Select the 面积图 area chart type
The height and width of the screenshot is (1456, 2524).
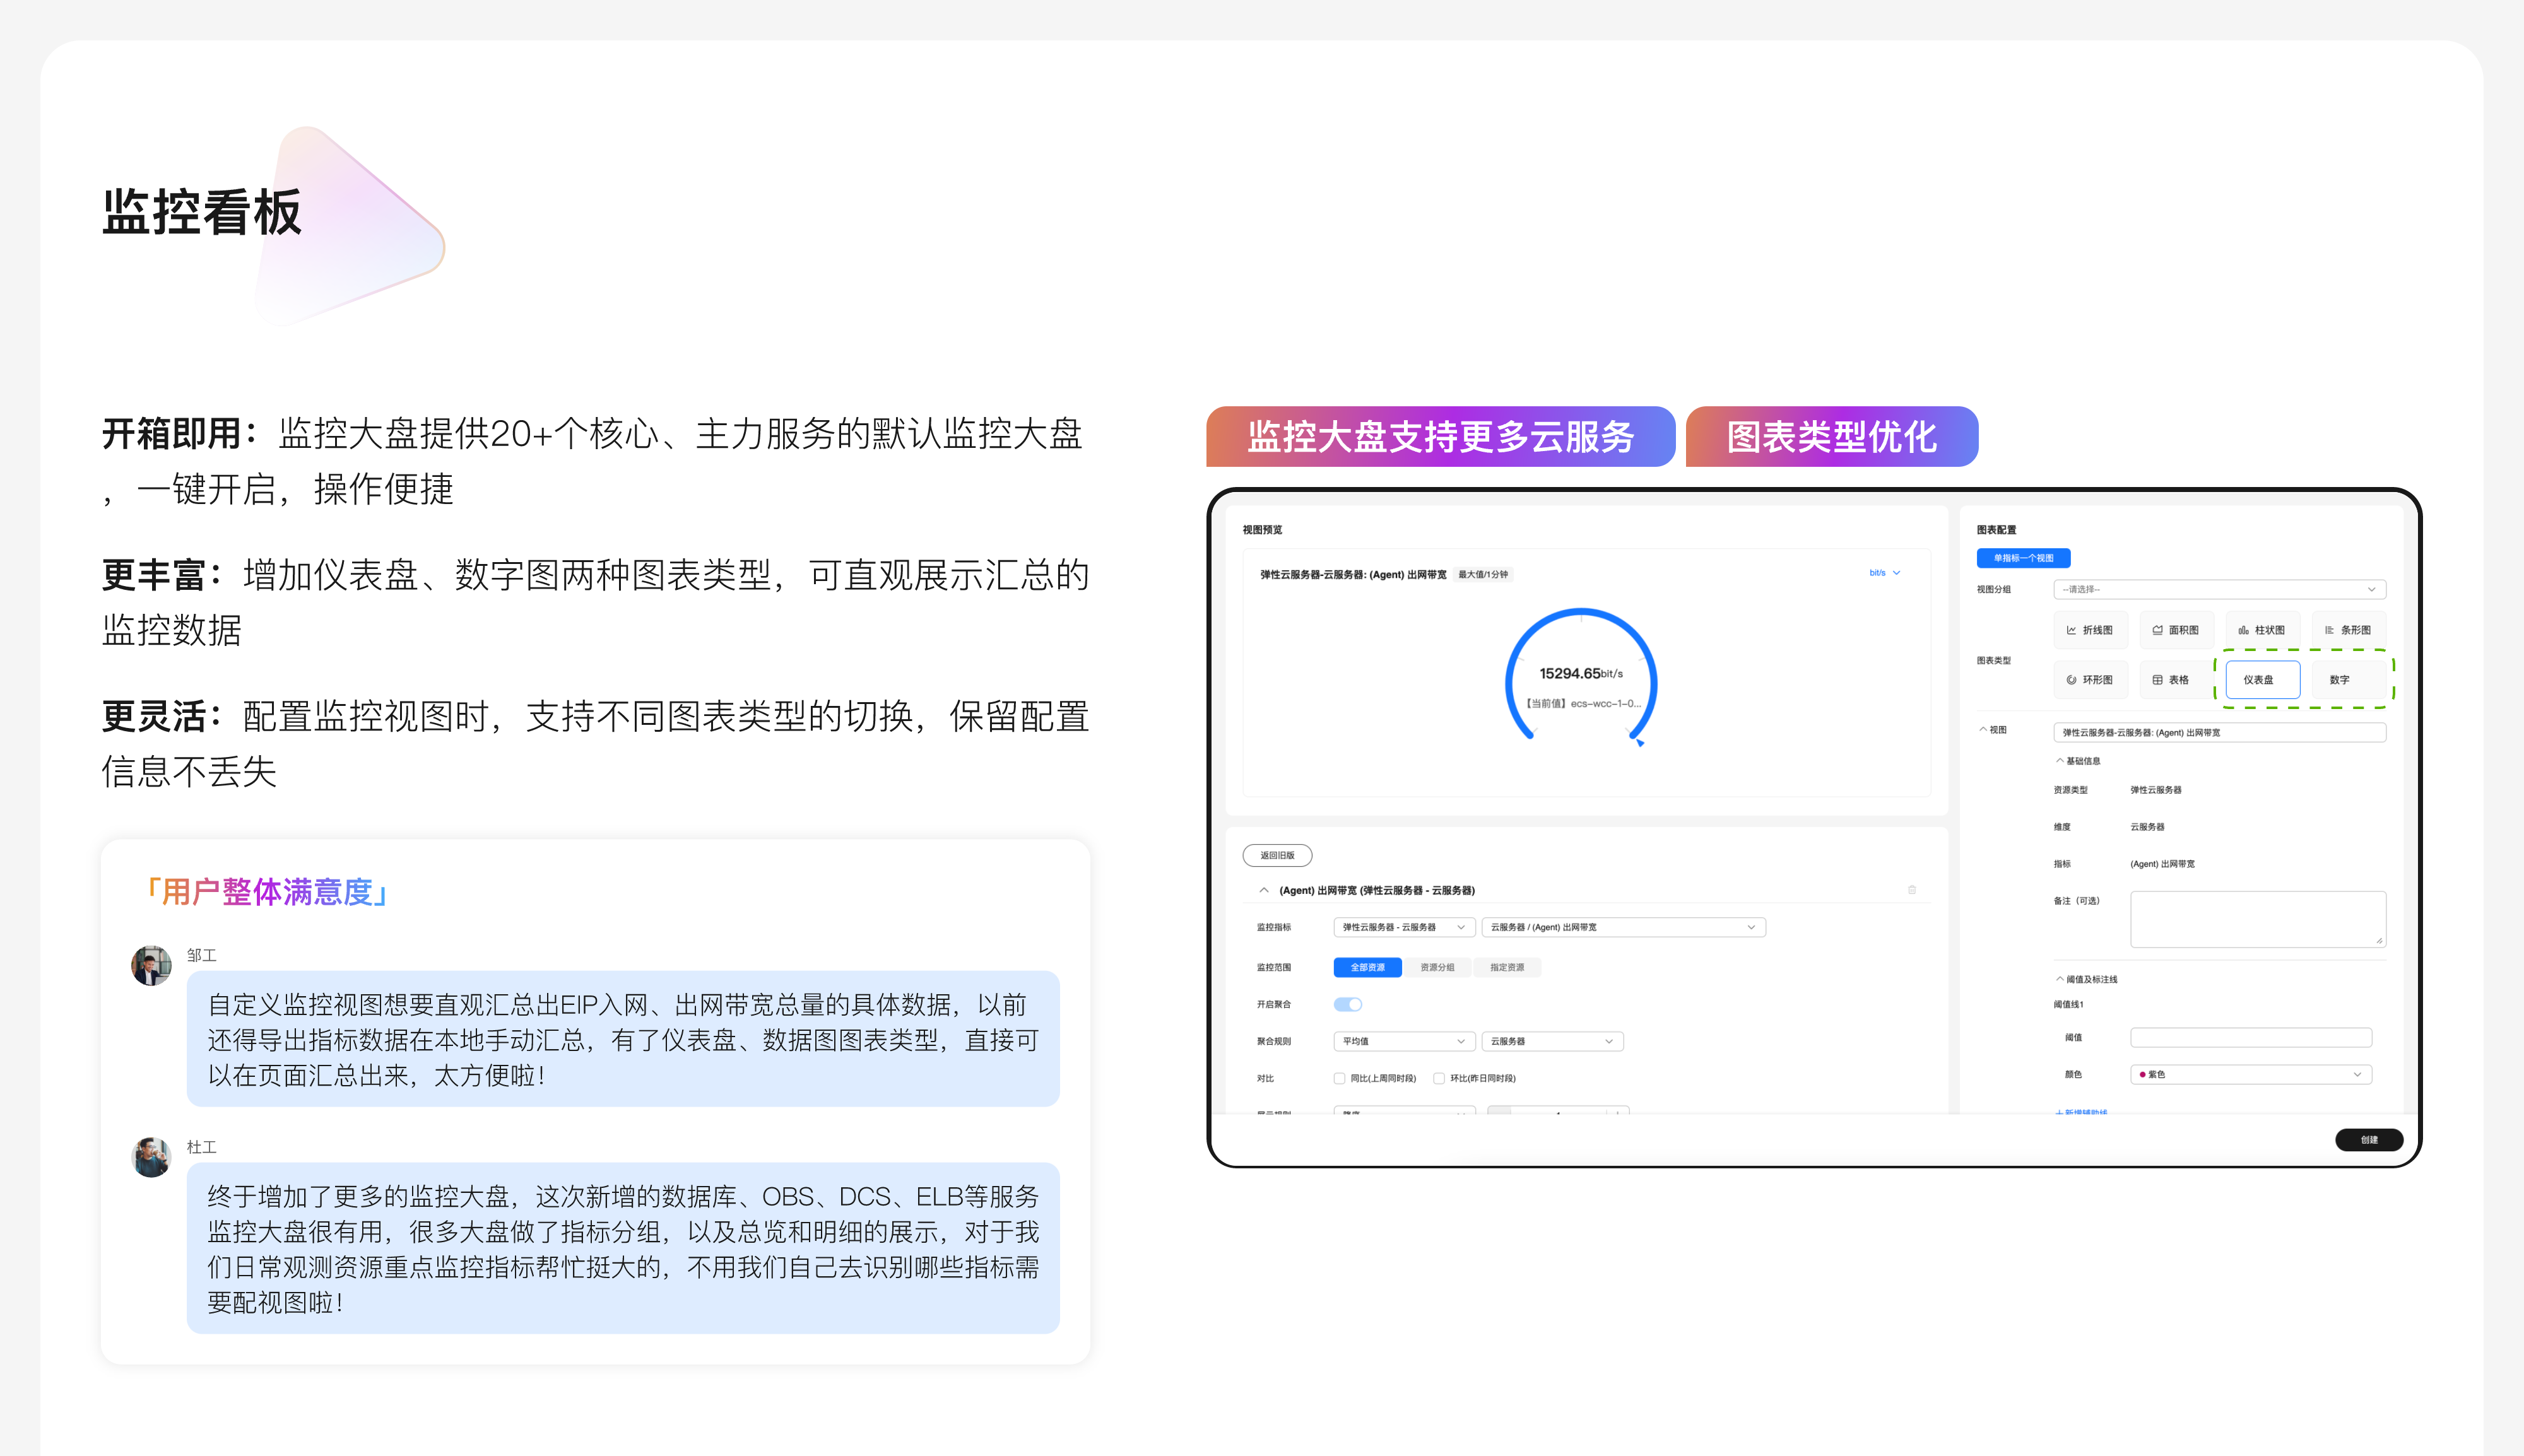click(2176, 630)
